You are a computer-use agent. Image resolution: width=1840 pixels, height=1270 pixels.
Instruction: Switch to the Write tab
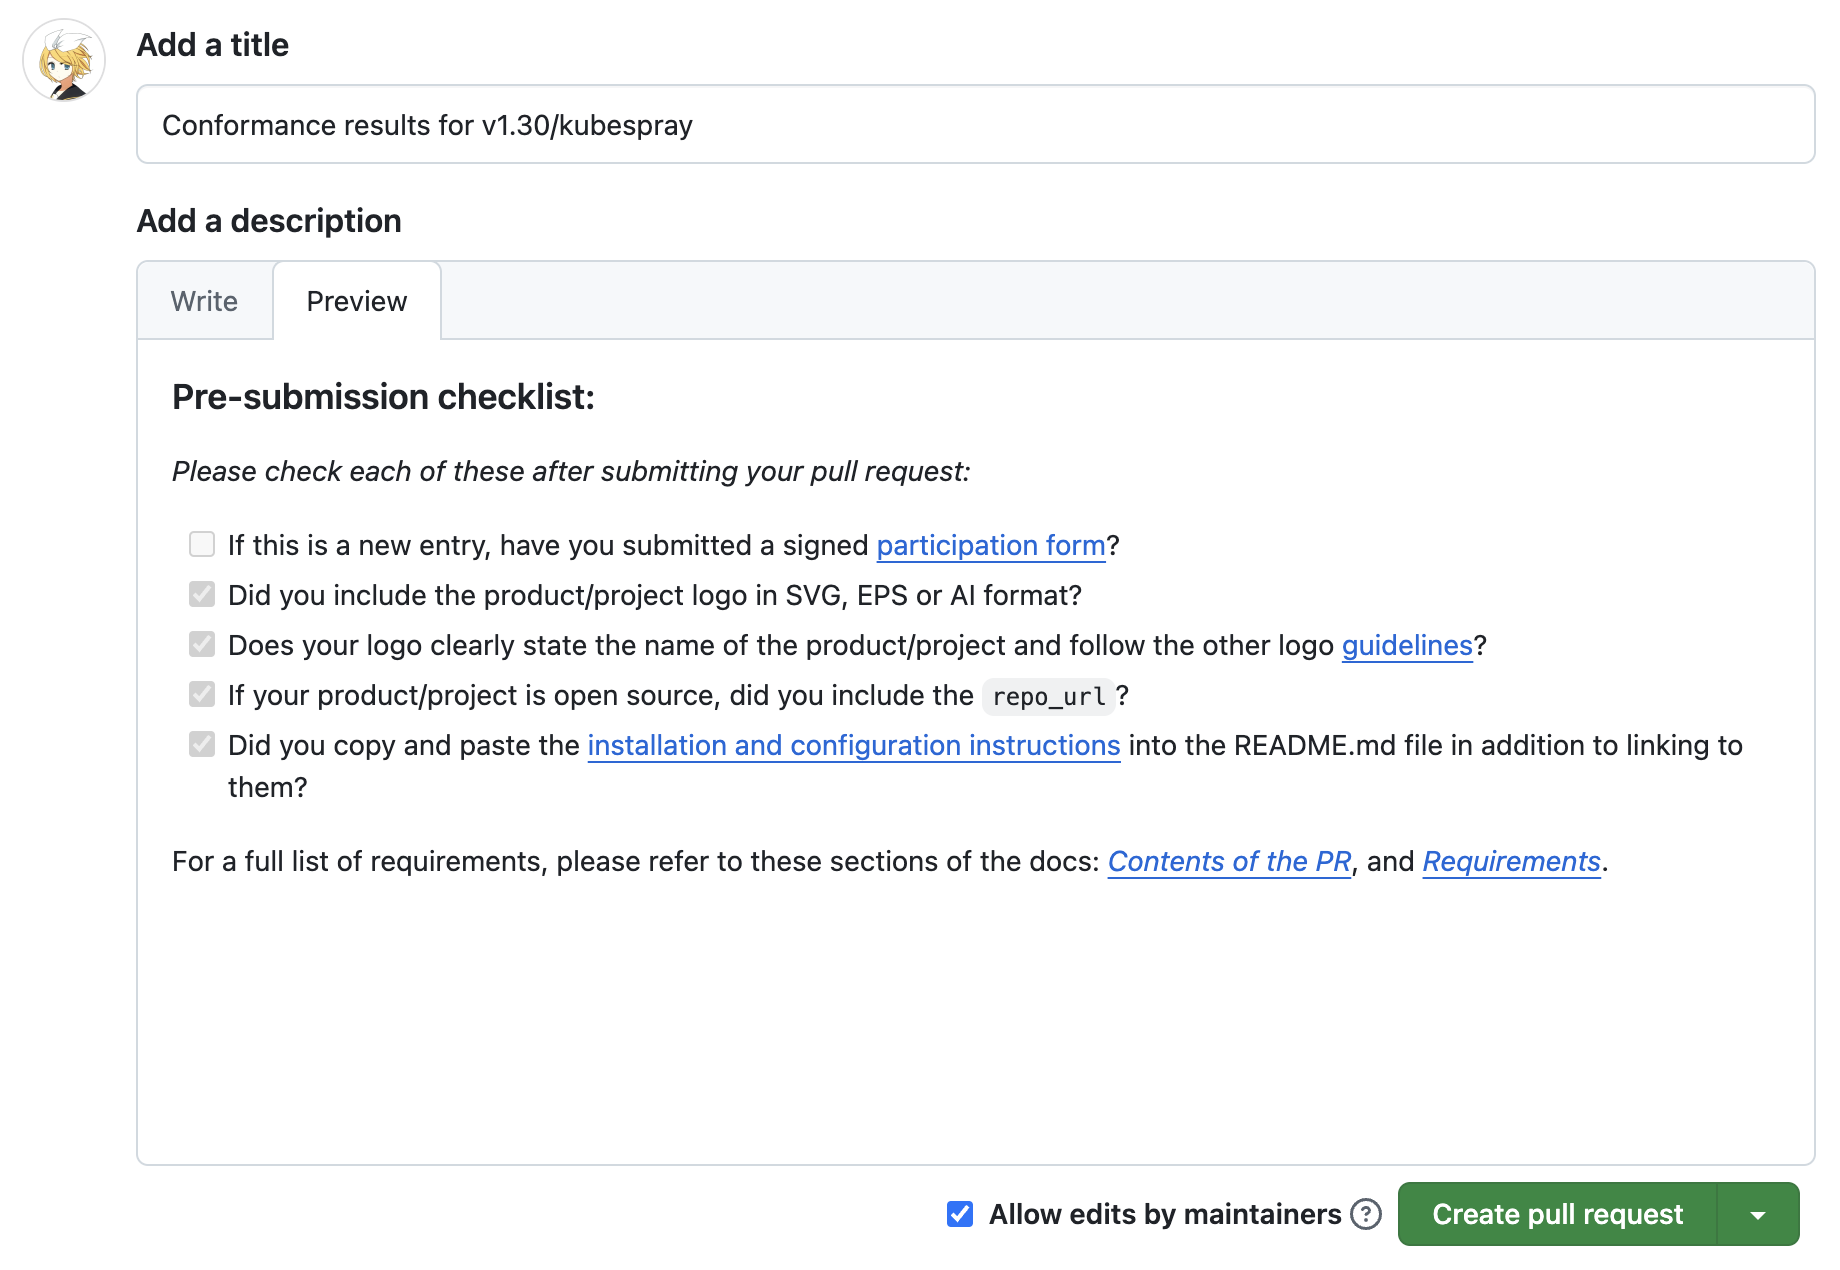[x=204, y=301]
